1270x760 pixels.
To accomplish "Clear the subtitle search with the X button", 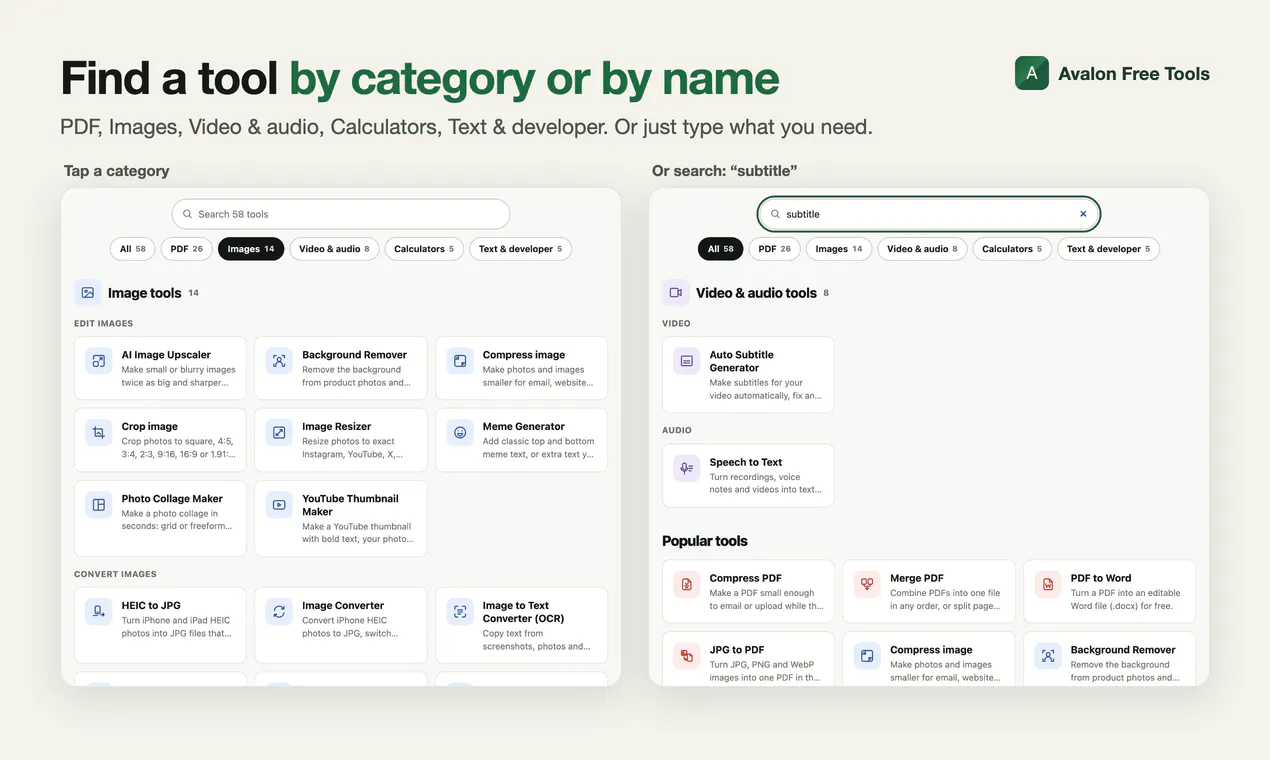I will coord(1083,214).
